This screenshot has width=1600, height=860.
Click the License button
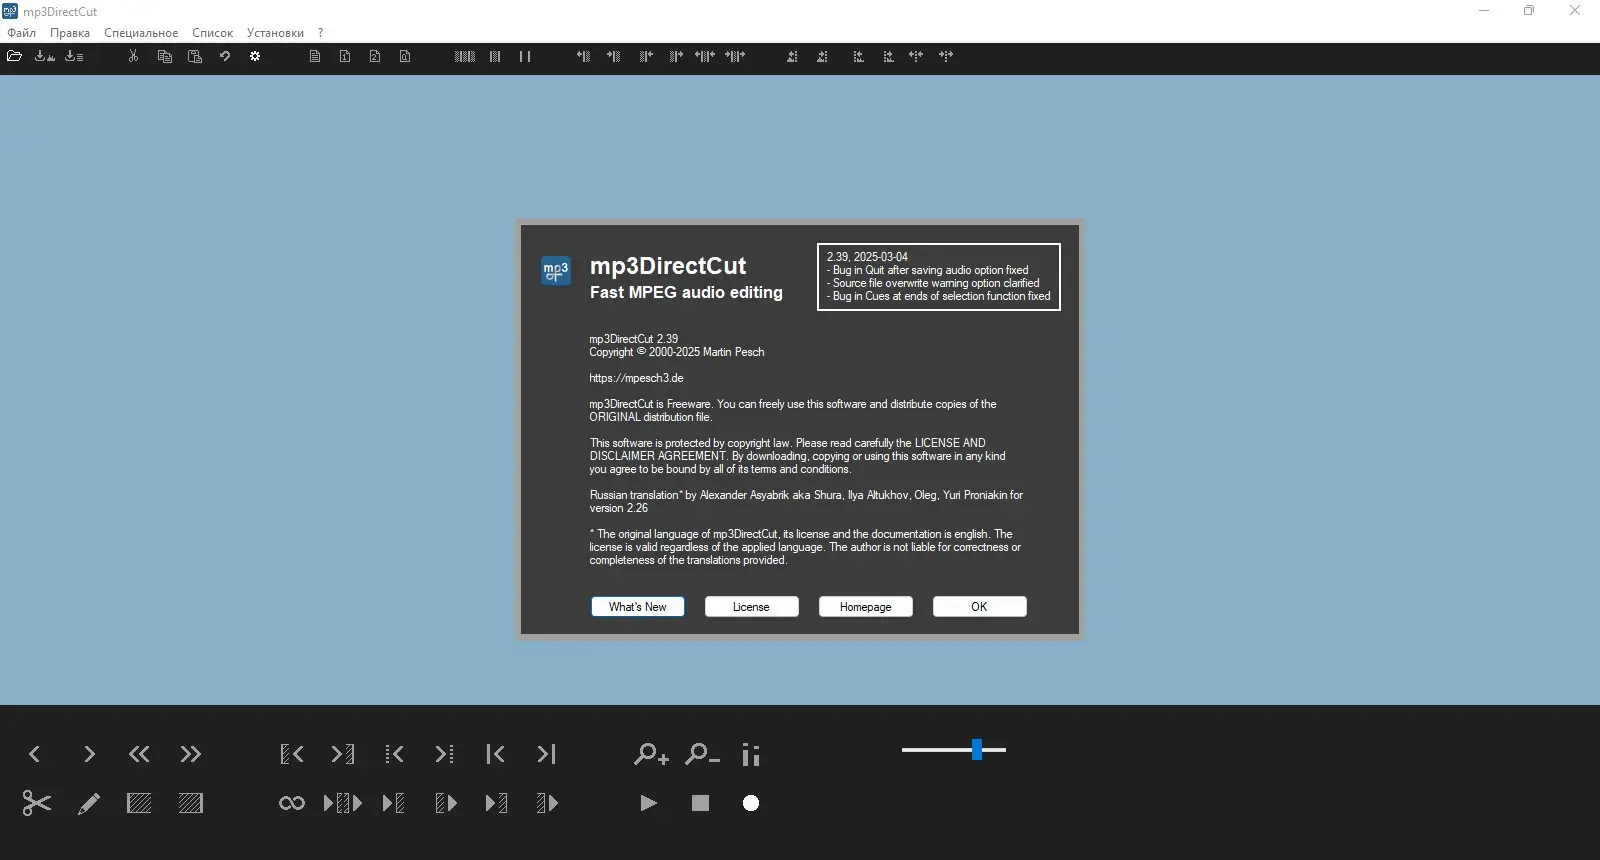click(752, 607)
